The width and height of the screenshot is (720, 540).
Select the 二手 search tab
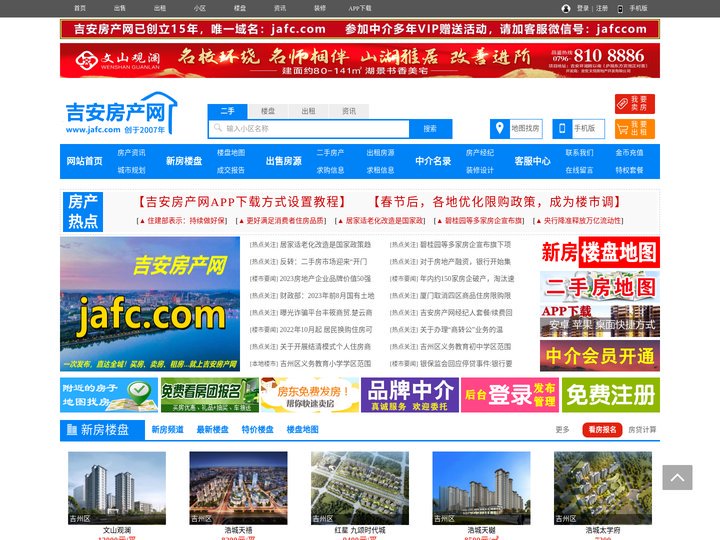[x=227, y=111]
